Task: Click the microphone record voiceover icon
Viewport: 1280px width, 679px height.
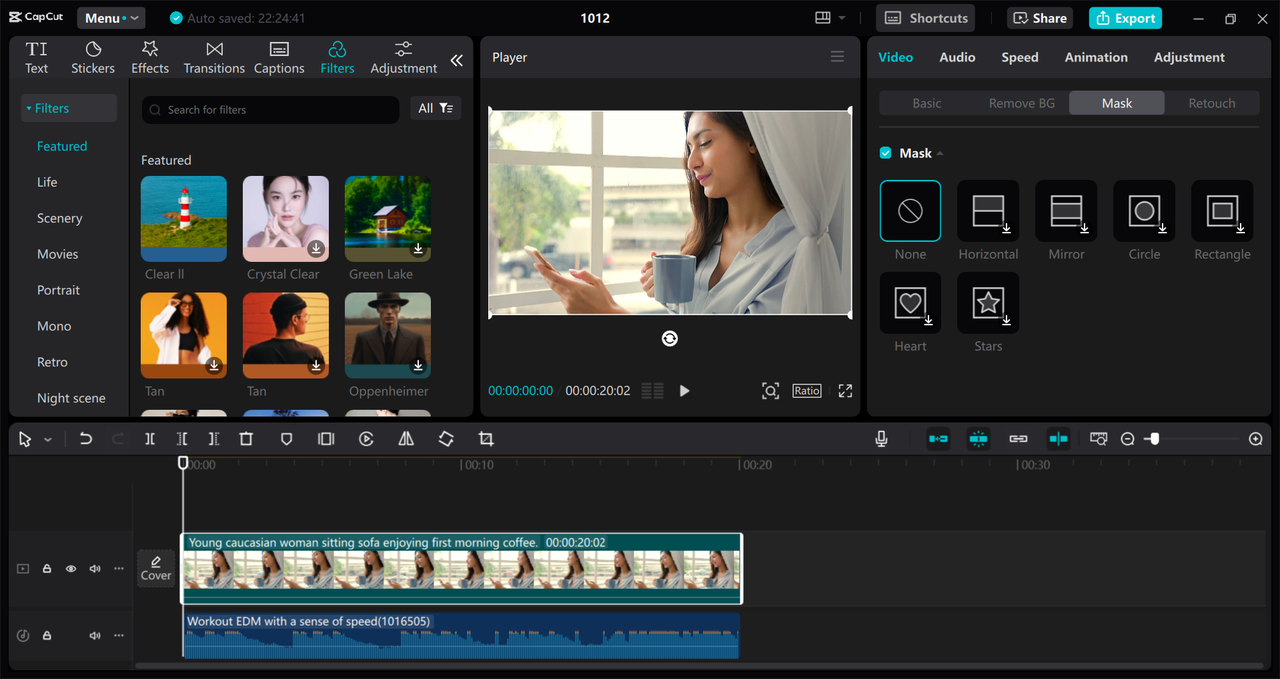Action: coord(881,439)
